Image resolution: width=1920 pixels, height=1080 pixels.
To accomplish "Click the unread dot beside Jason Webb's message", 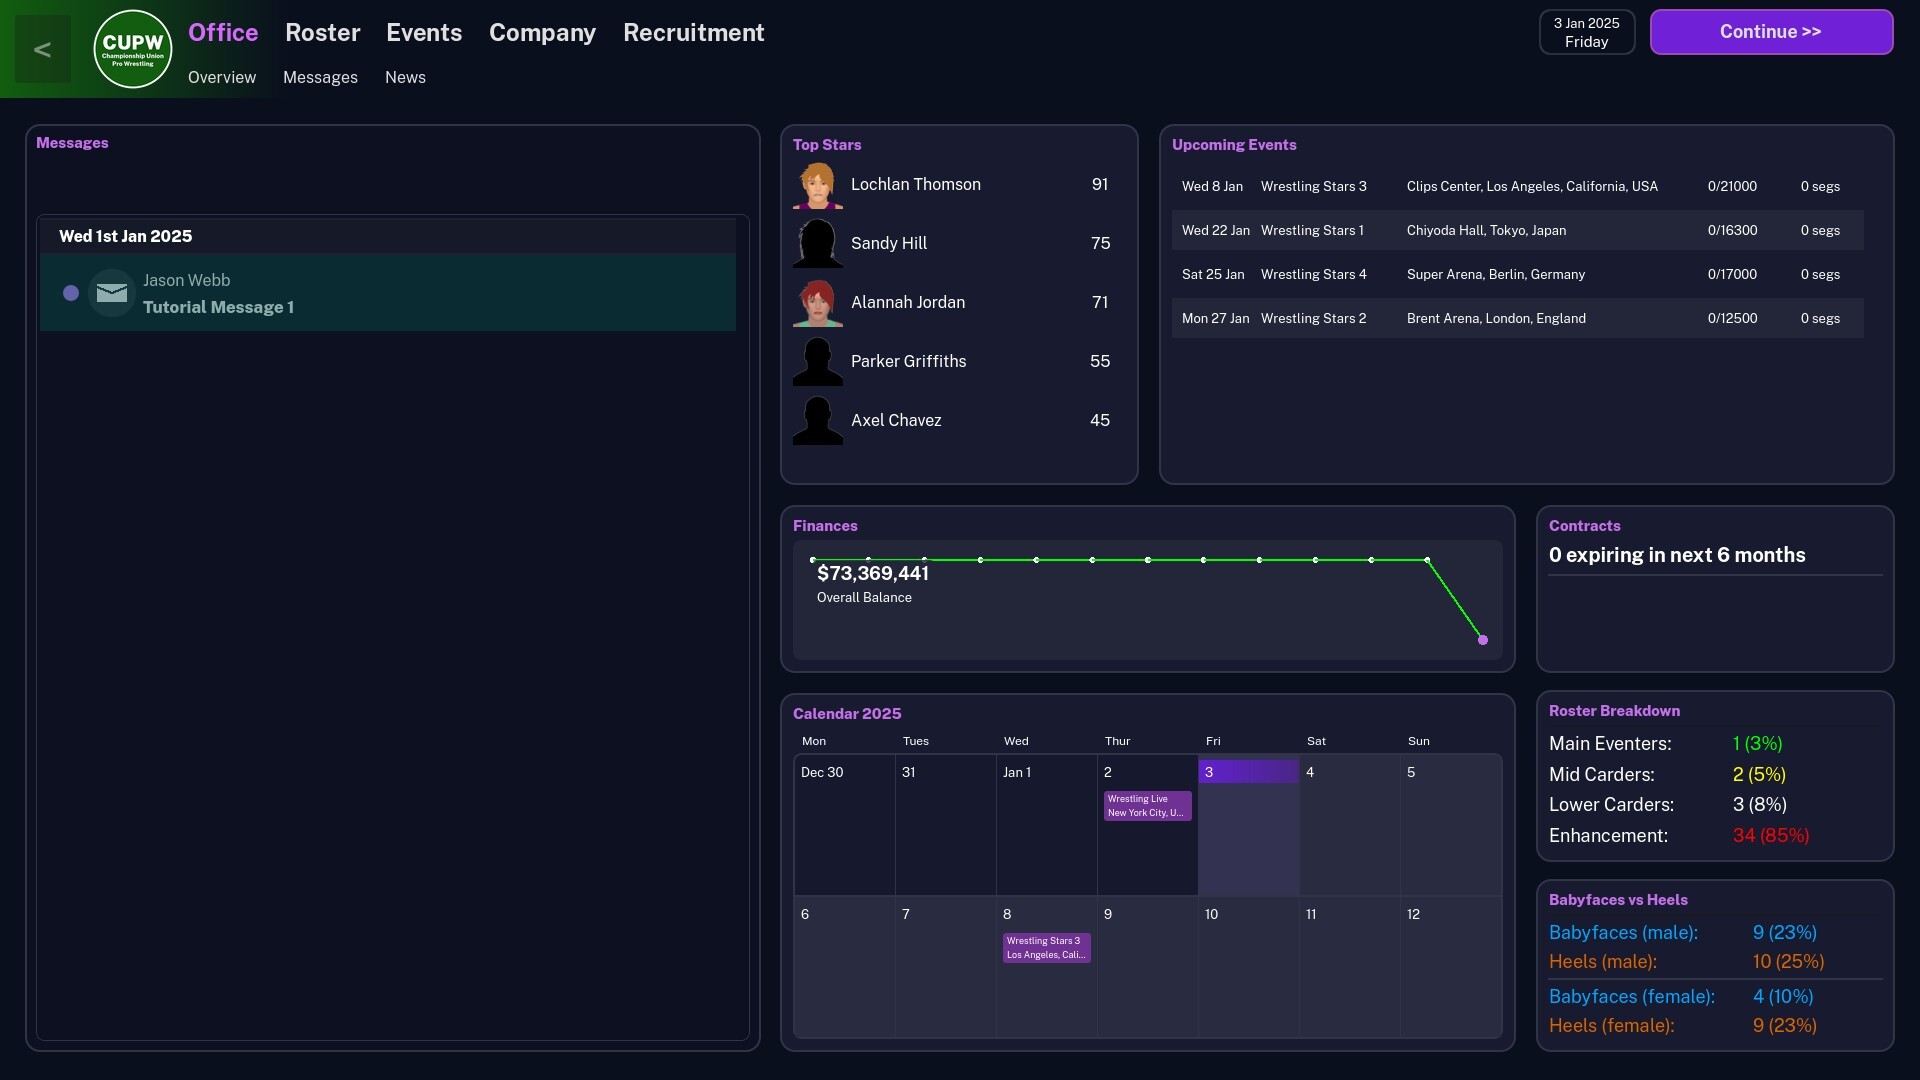I will [x=70, y=292].
